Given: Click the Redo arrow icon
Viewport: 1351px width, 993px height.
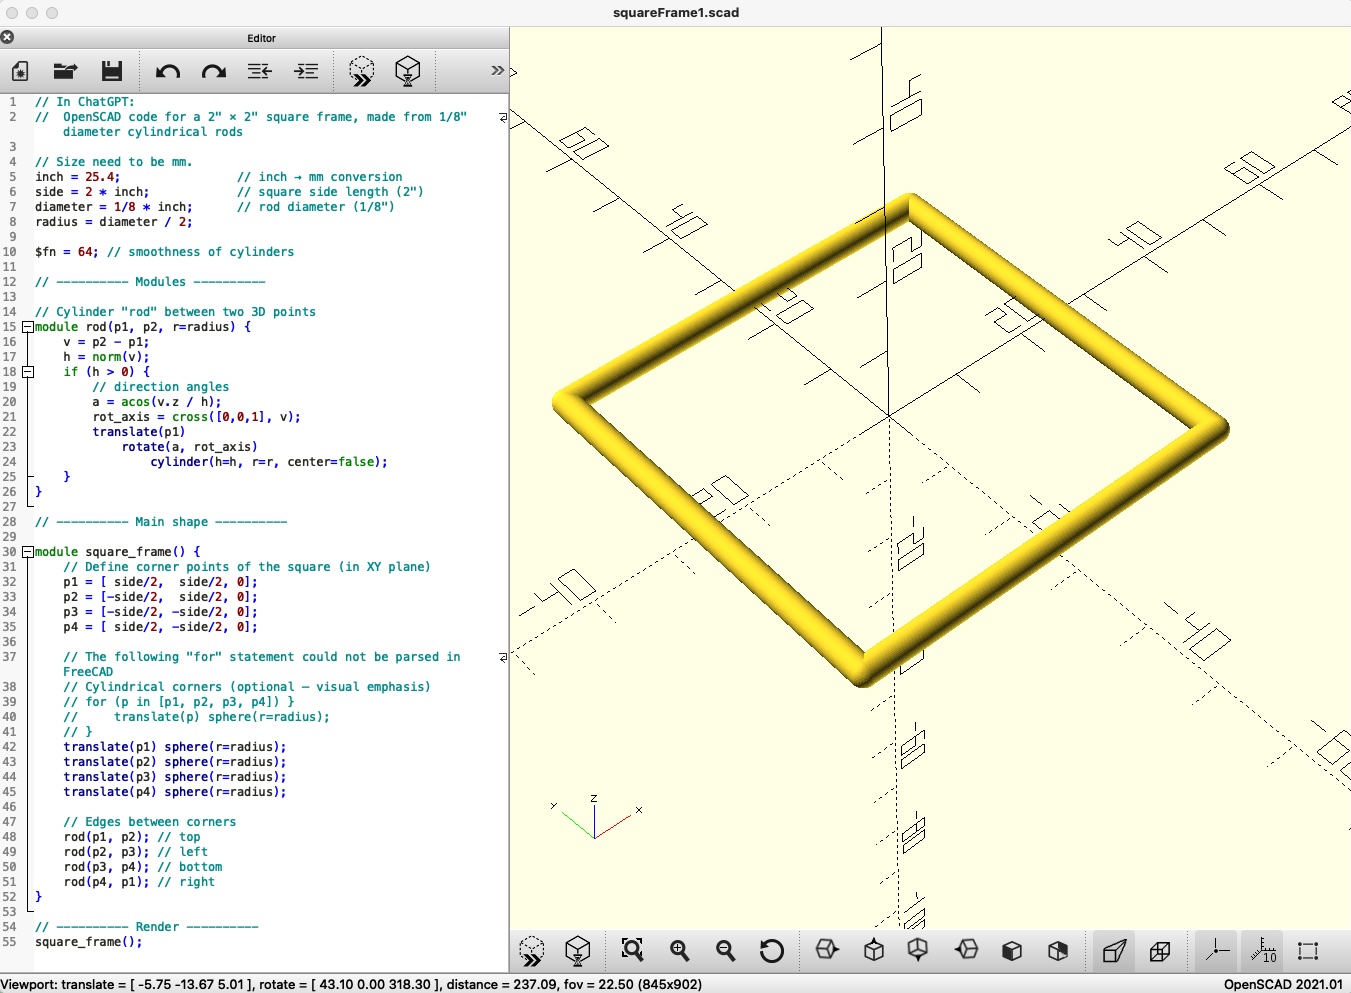Looking at the screenshot, I should 213,71.
